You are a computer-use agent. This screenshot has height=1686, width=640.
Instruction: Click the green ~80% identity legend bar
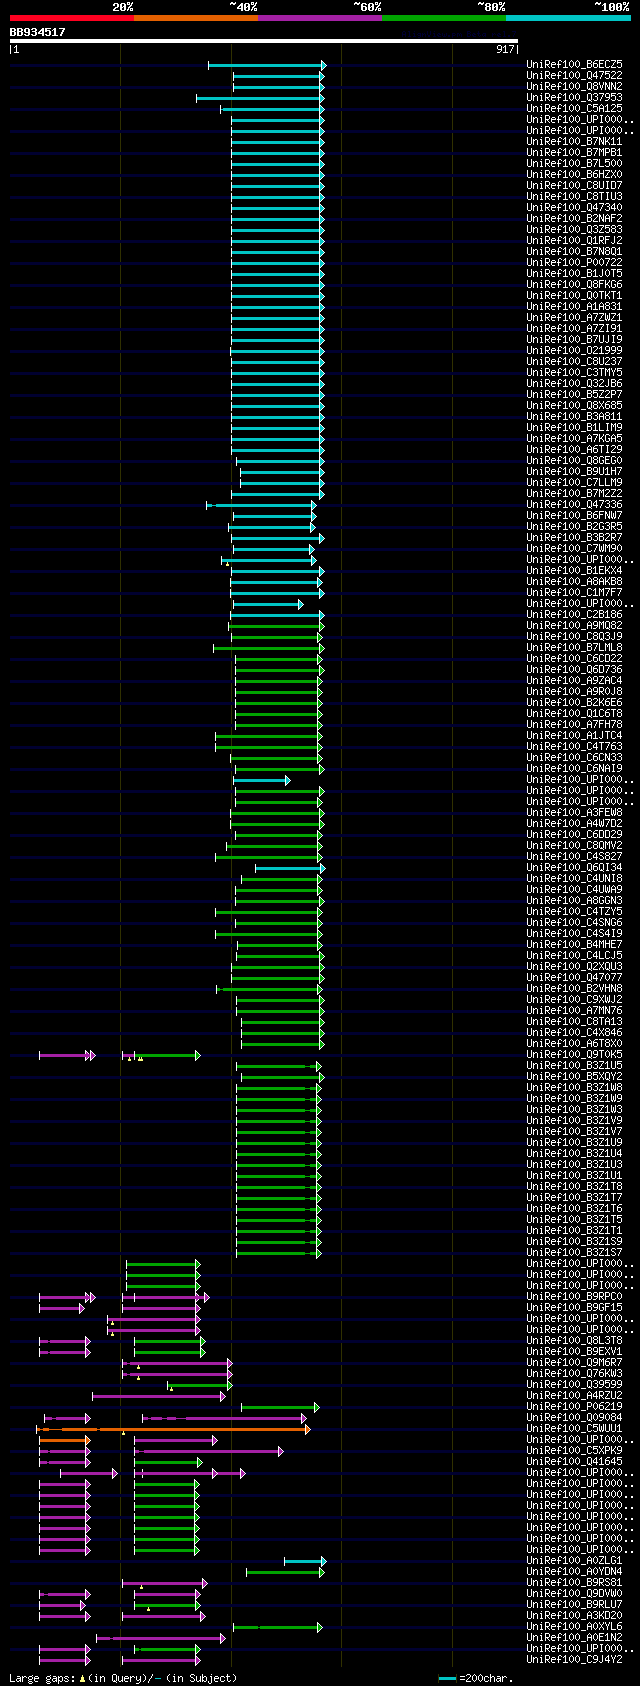click(x=443, y=18)
